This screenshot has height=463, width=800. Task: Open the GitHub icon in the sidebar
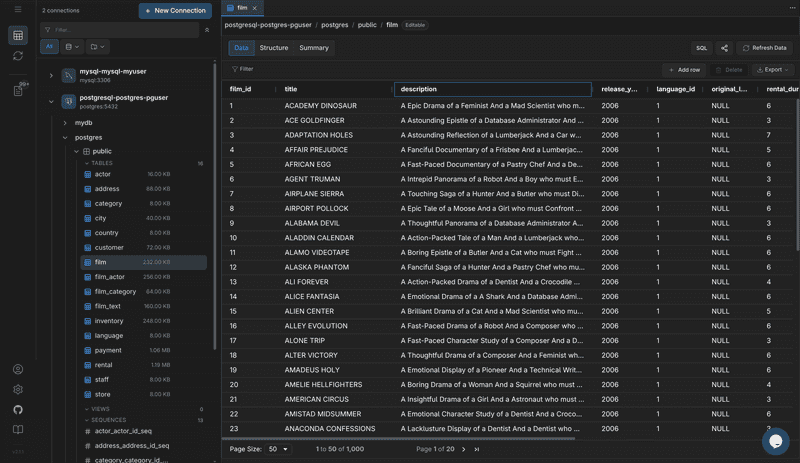[x=18, y=409]
